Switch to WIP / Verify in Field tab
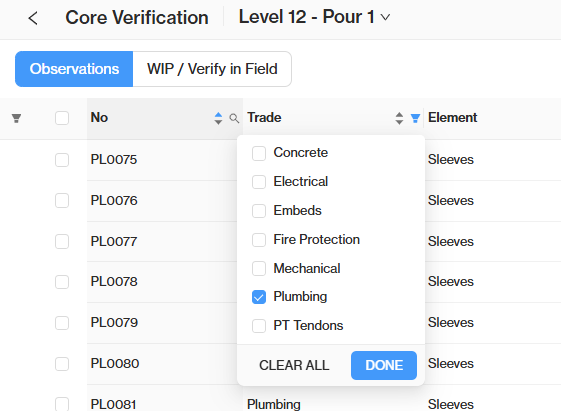Screen dimensions: 561x411 click(x=212, y=69)
